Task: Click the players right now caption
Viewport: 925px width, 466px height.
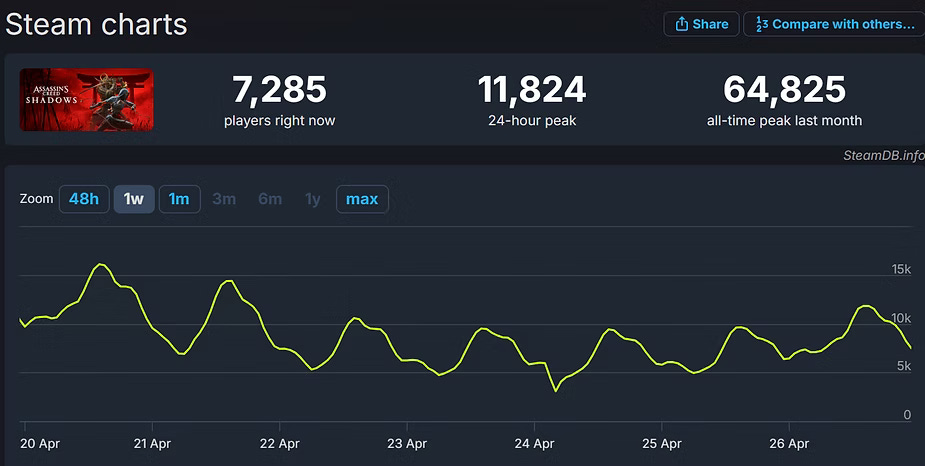Action: click(280, 121)
